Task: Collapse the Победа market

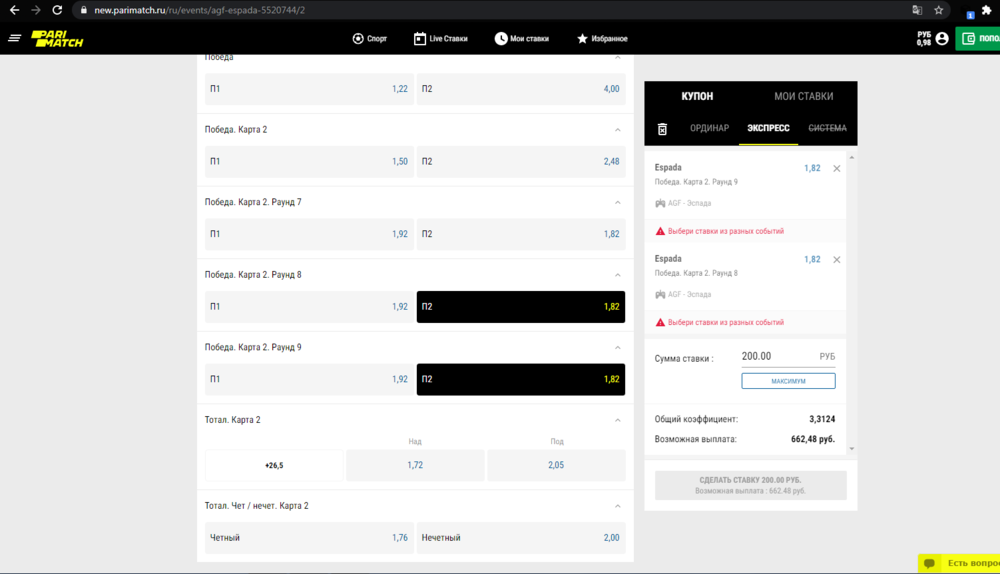Action: pyautogui.click(x=617, y=57)
